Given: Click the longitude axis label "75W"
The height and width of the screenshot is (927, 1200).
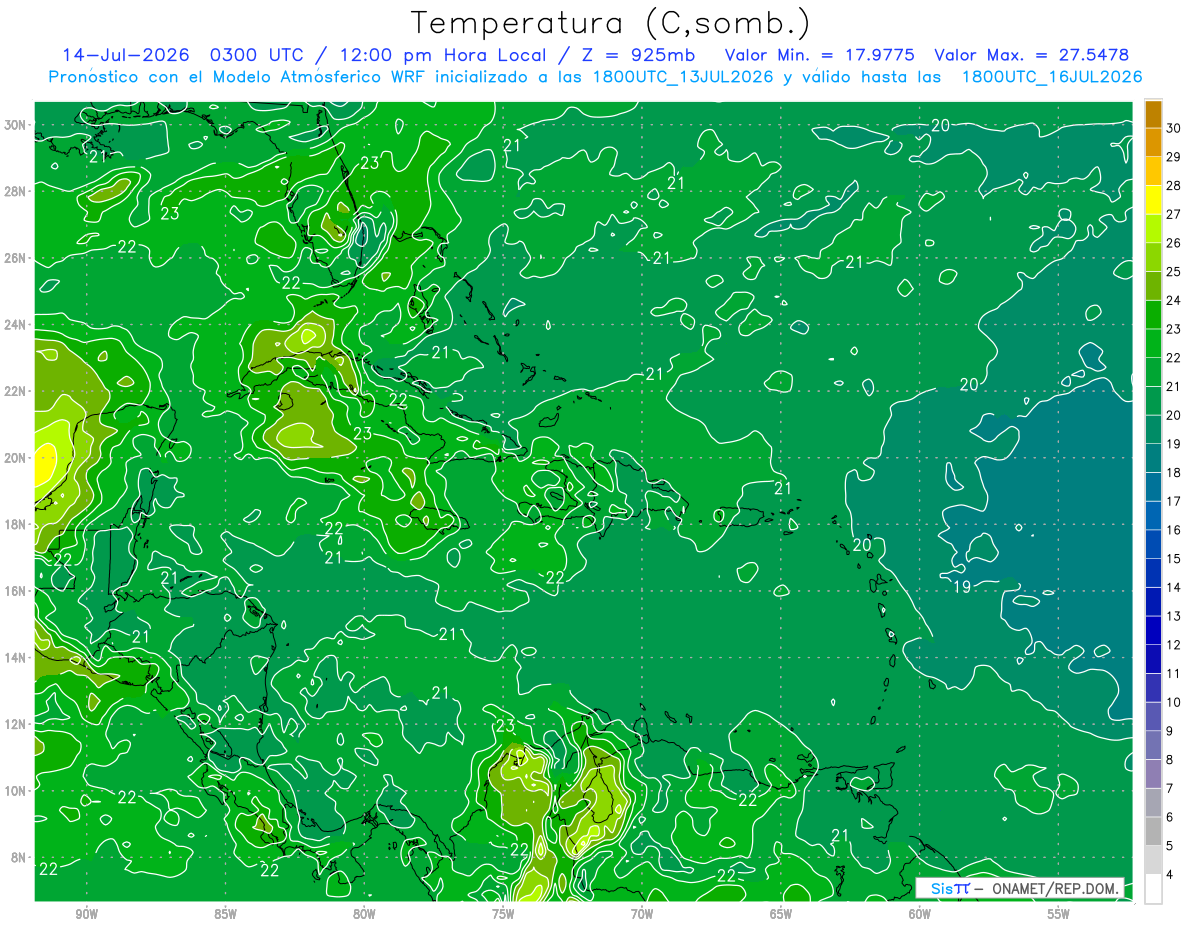Looking at the screenshot, I should click(x=503, y=914).
